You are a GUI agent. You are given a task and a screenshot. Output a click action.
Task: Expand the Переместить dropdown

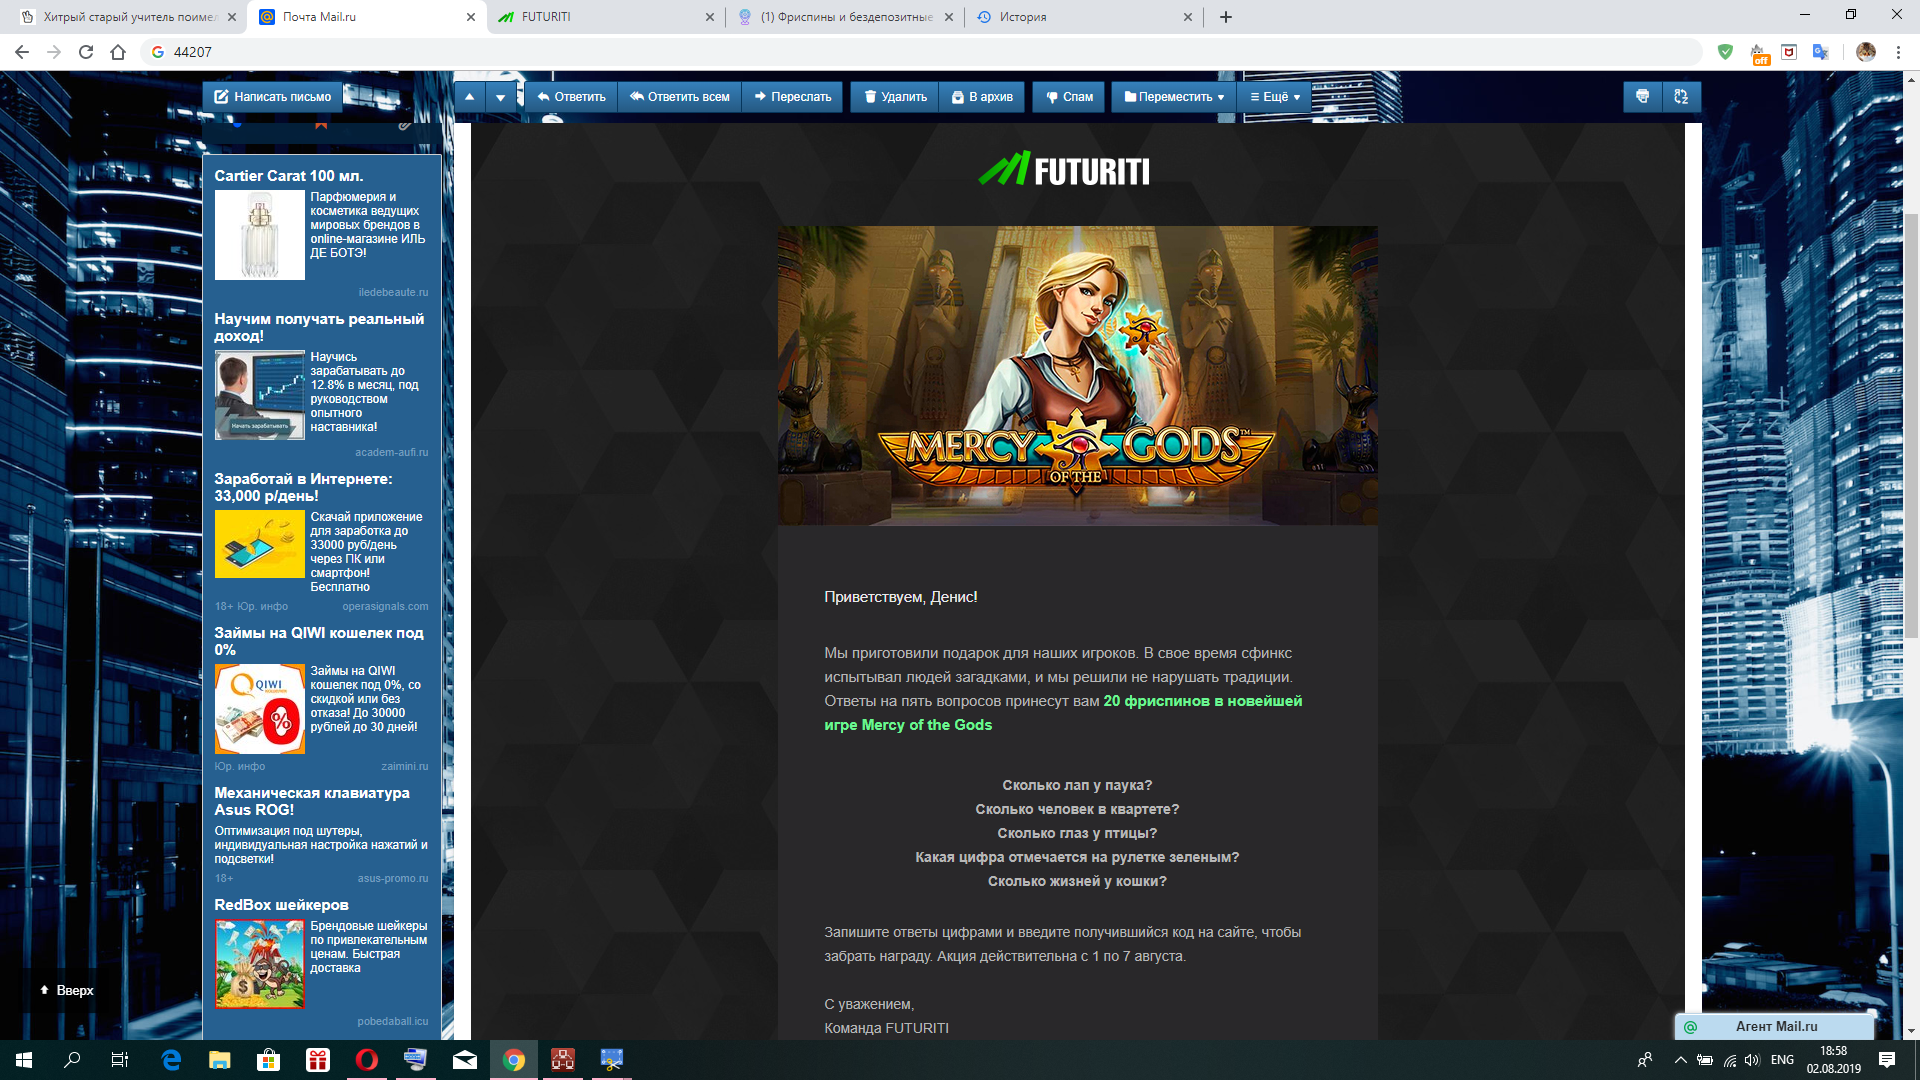click(1174, 97)
